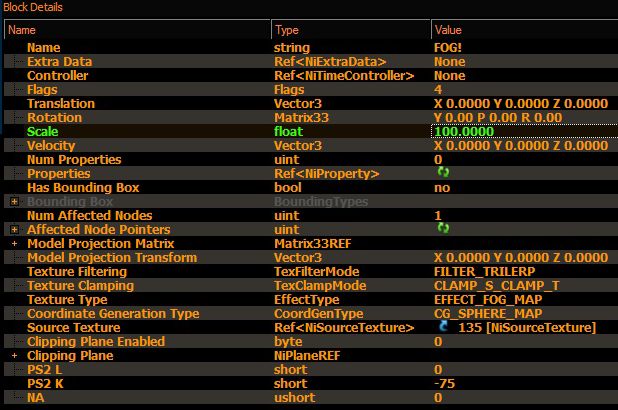
Task: Select the PS2 K row
Action: [311, 384]
